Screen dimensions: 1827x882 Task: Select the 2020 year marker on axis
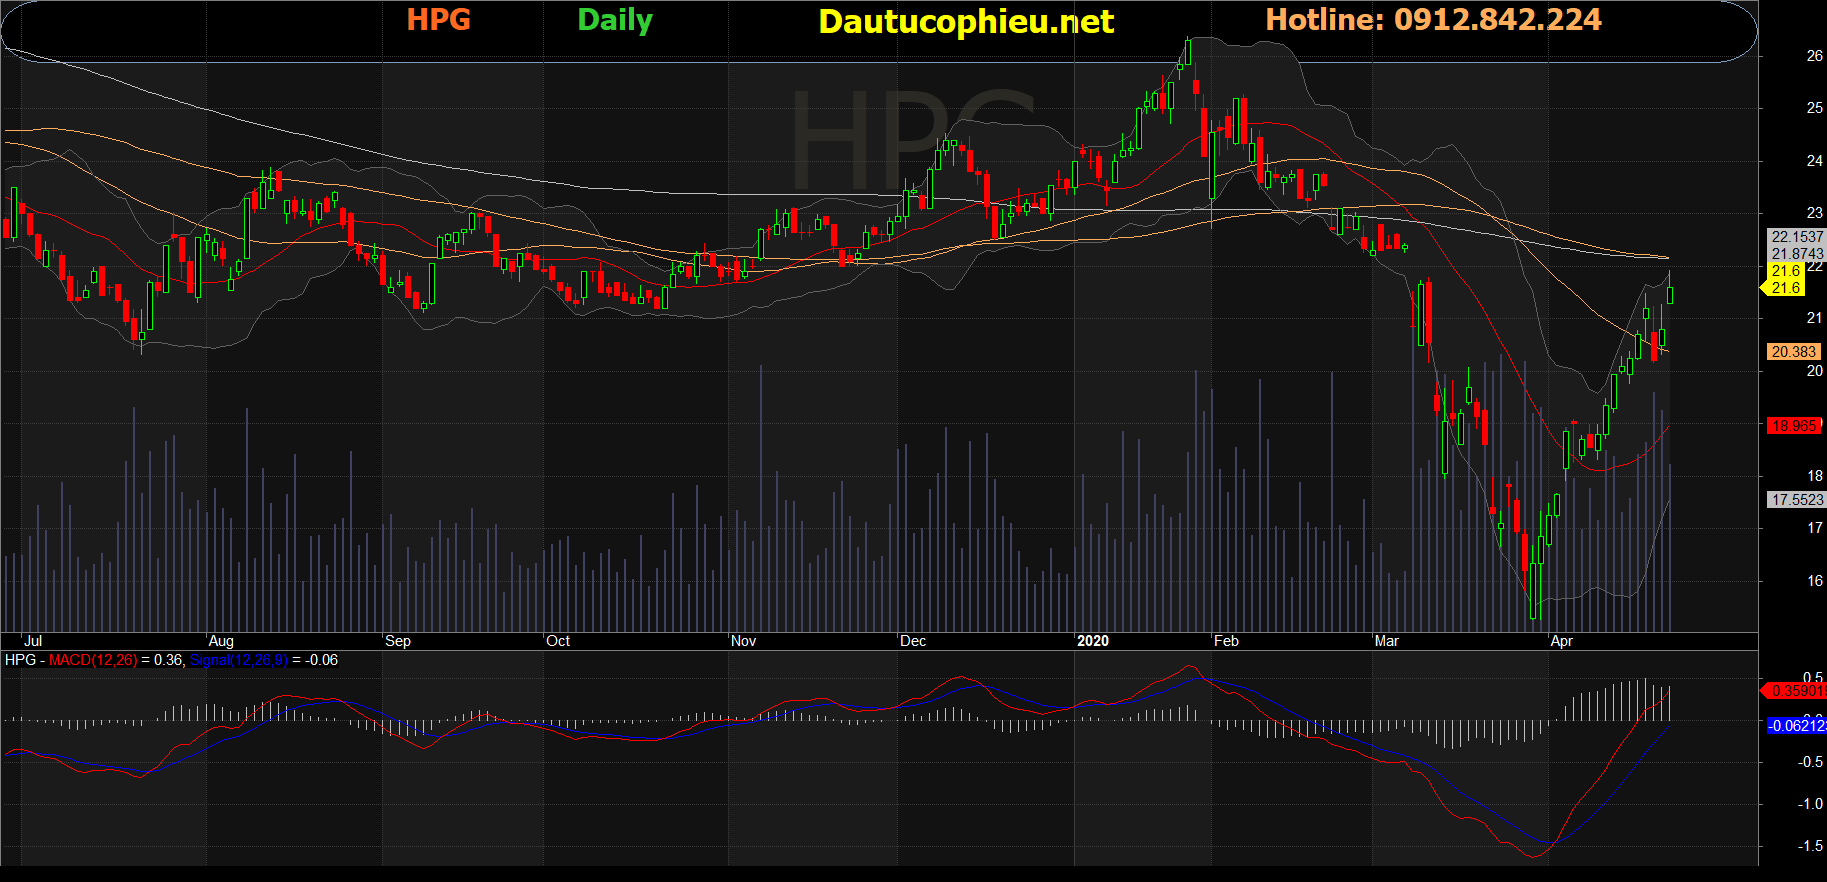pyautogui.click(x=1093, y=641)
